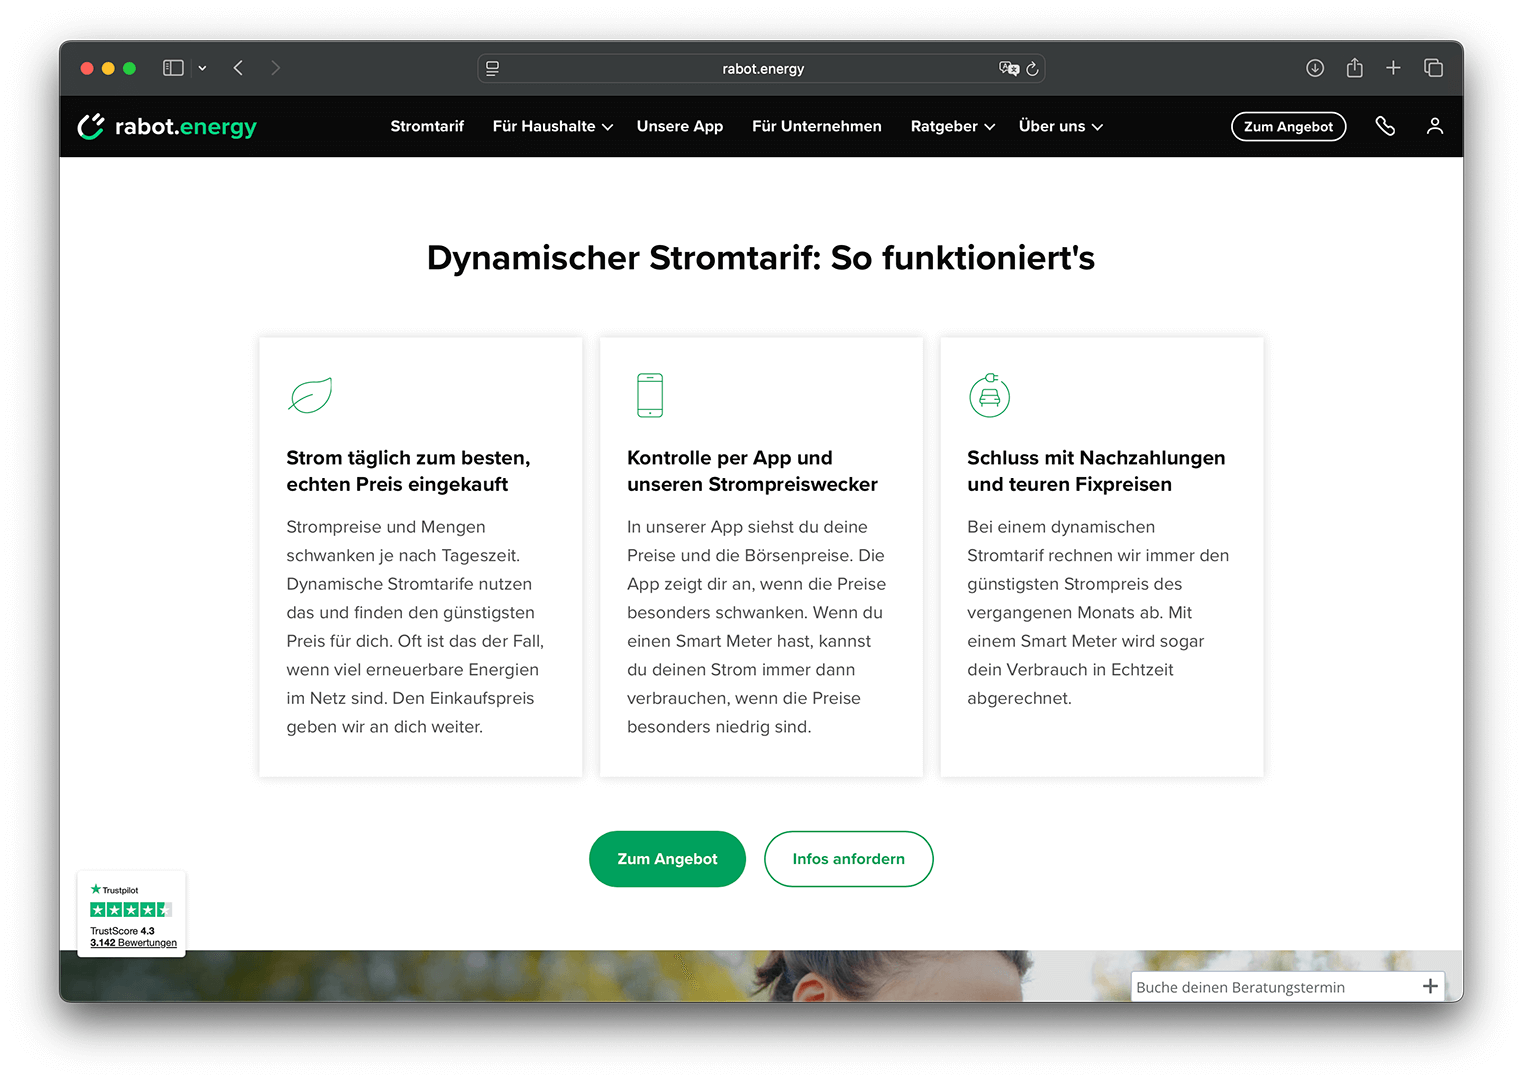Open Für Unternehmen from the navbar
Viewport: 1522px width, 1080px height.
(x=816, y=126)
